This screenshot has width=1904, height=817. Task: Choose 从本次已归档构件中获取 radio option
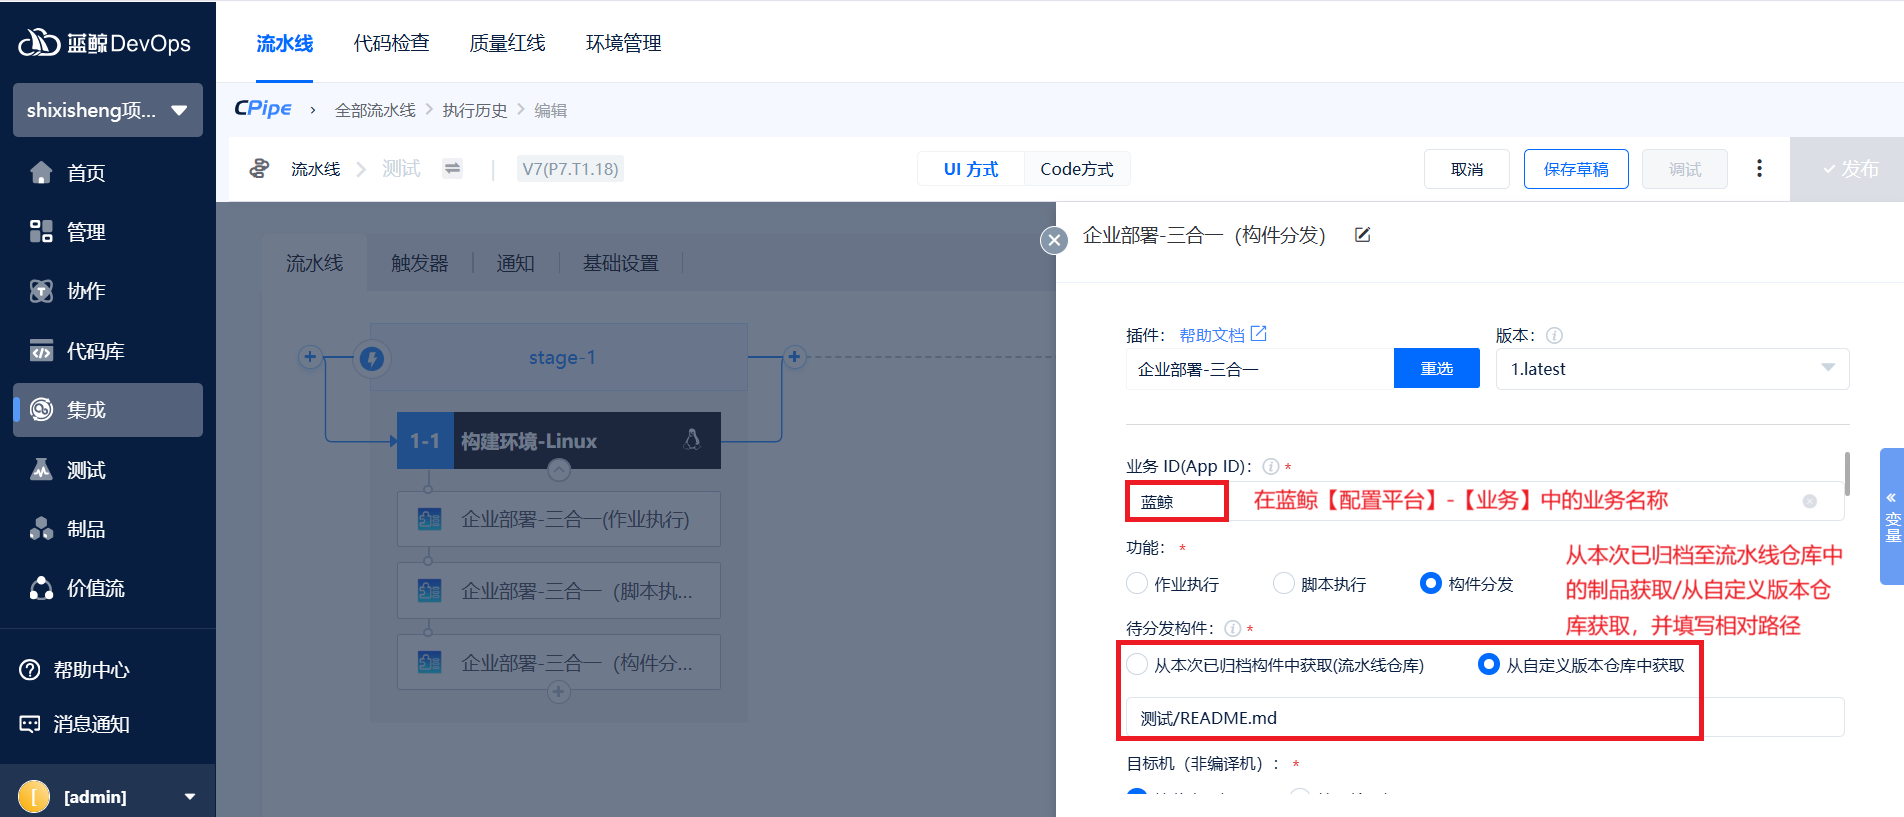pos(1137,665)
